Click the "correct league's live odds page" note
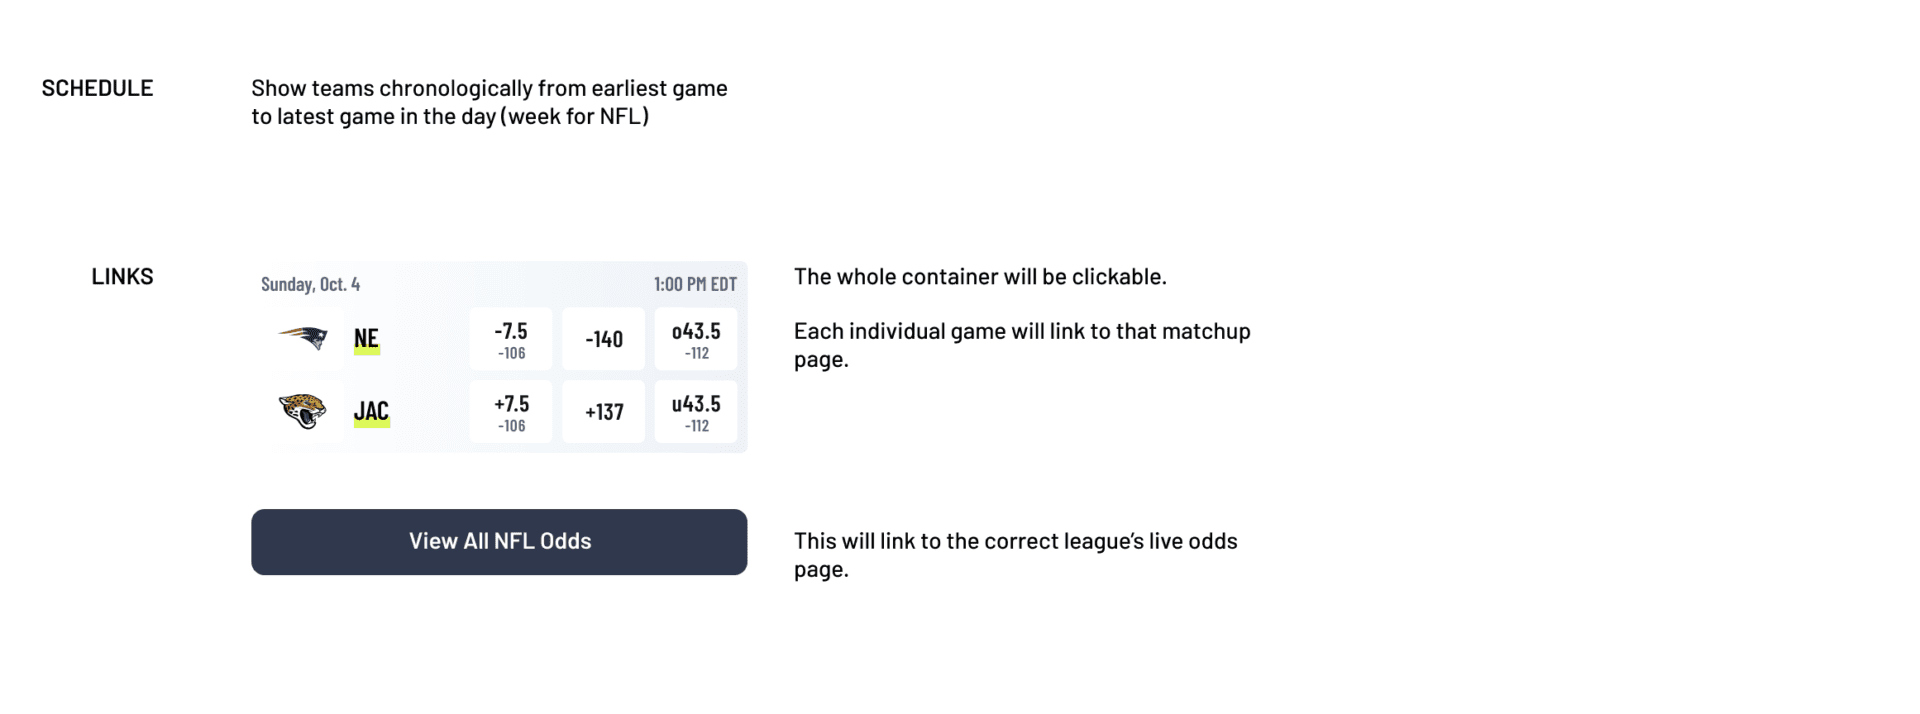This screenshot has width=1920, height=714. [1015, 555]
